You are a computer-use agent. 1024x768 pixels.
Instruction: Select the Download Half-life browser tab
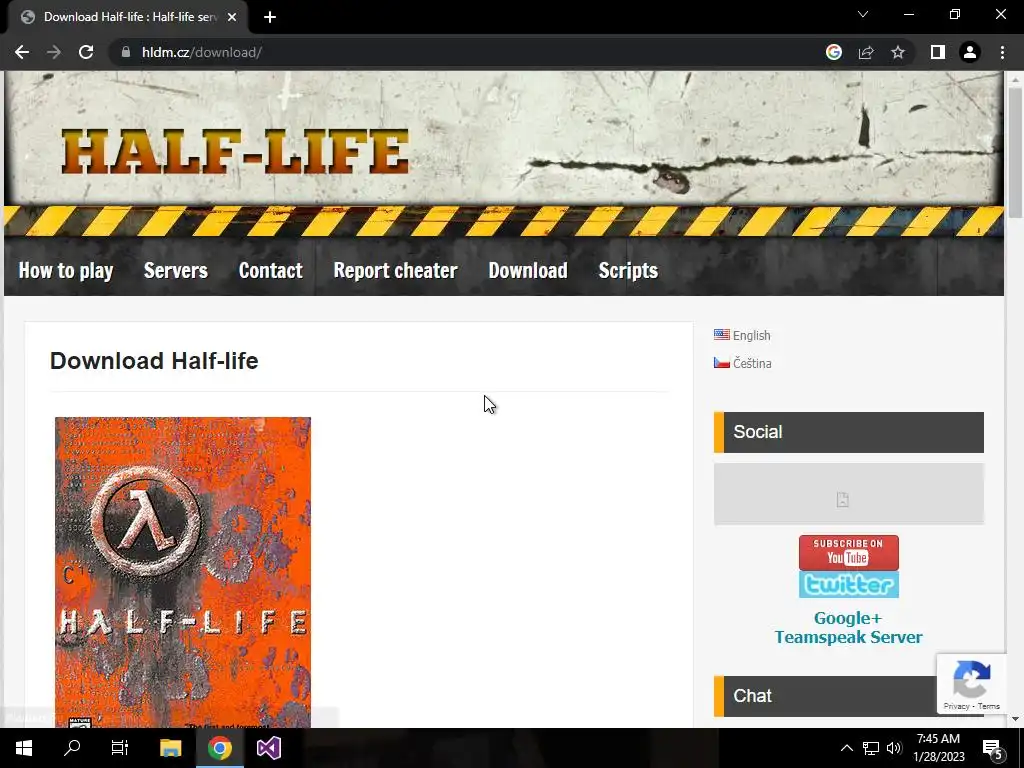coord(127,17)
